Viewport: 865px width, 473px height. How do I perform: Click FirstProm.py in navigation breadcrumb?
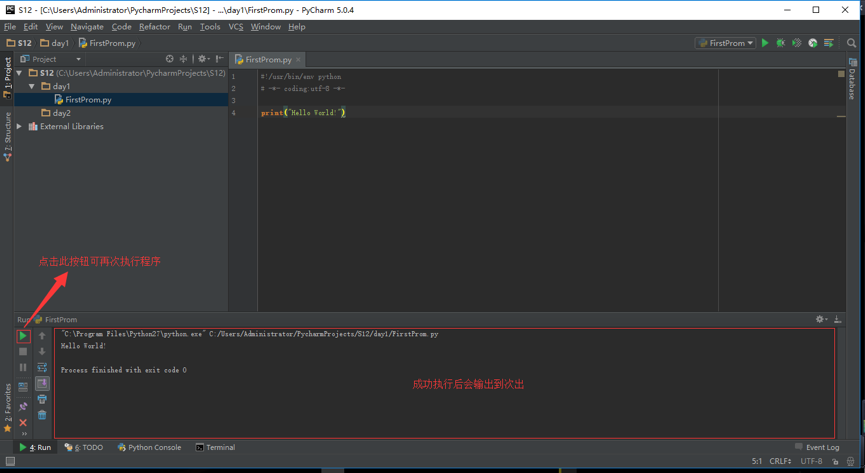coord(107,43)
